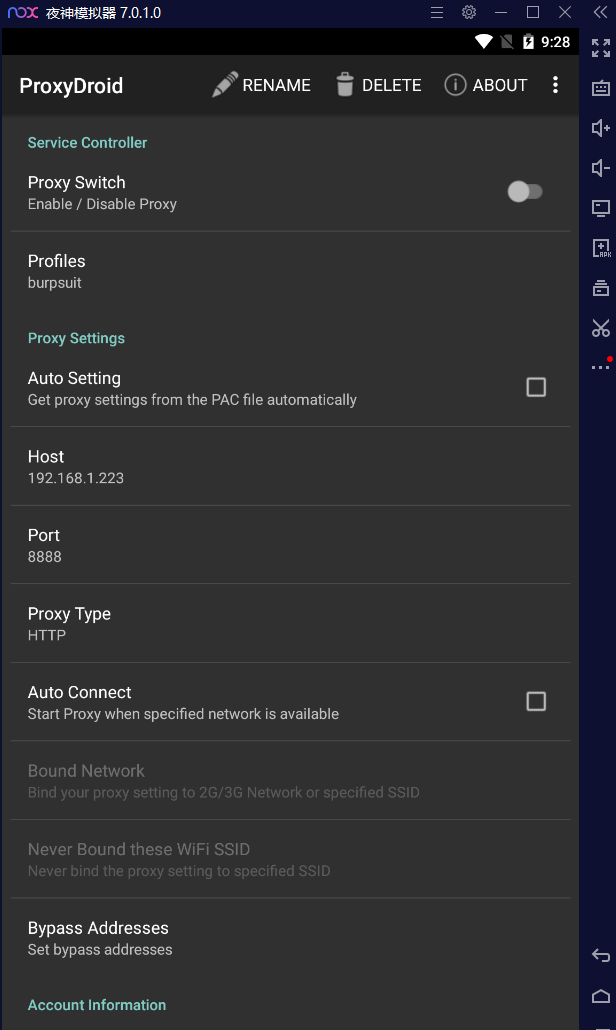Edit the Port 8888 field

[x=290, y=545]
